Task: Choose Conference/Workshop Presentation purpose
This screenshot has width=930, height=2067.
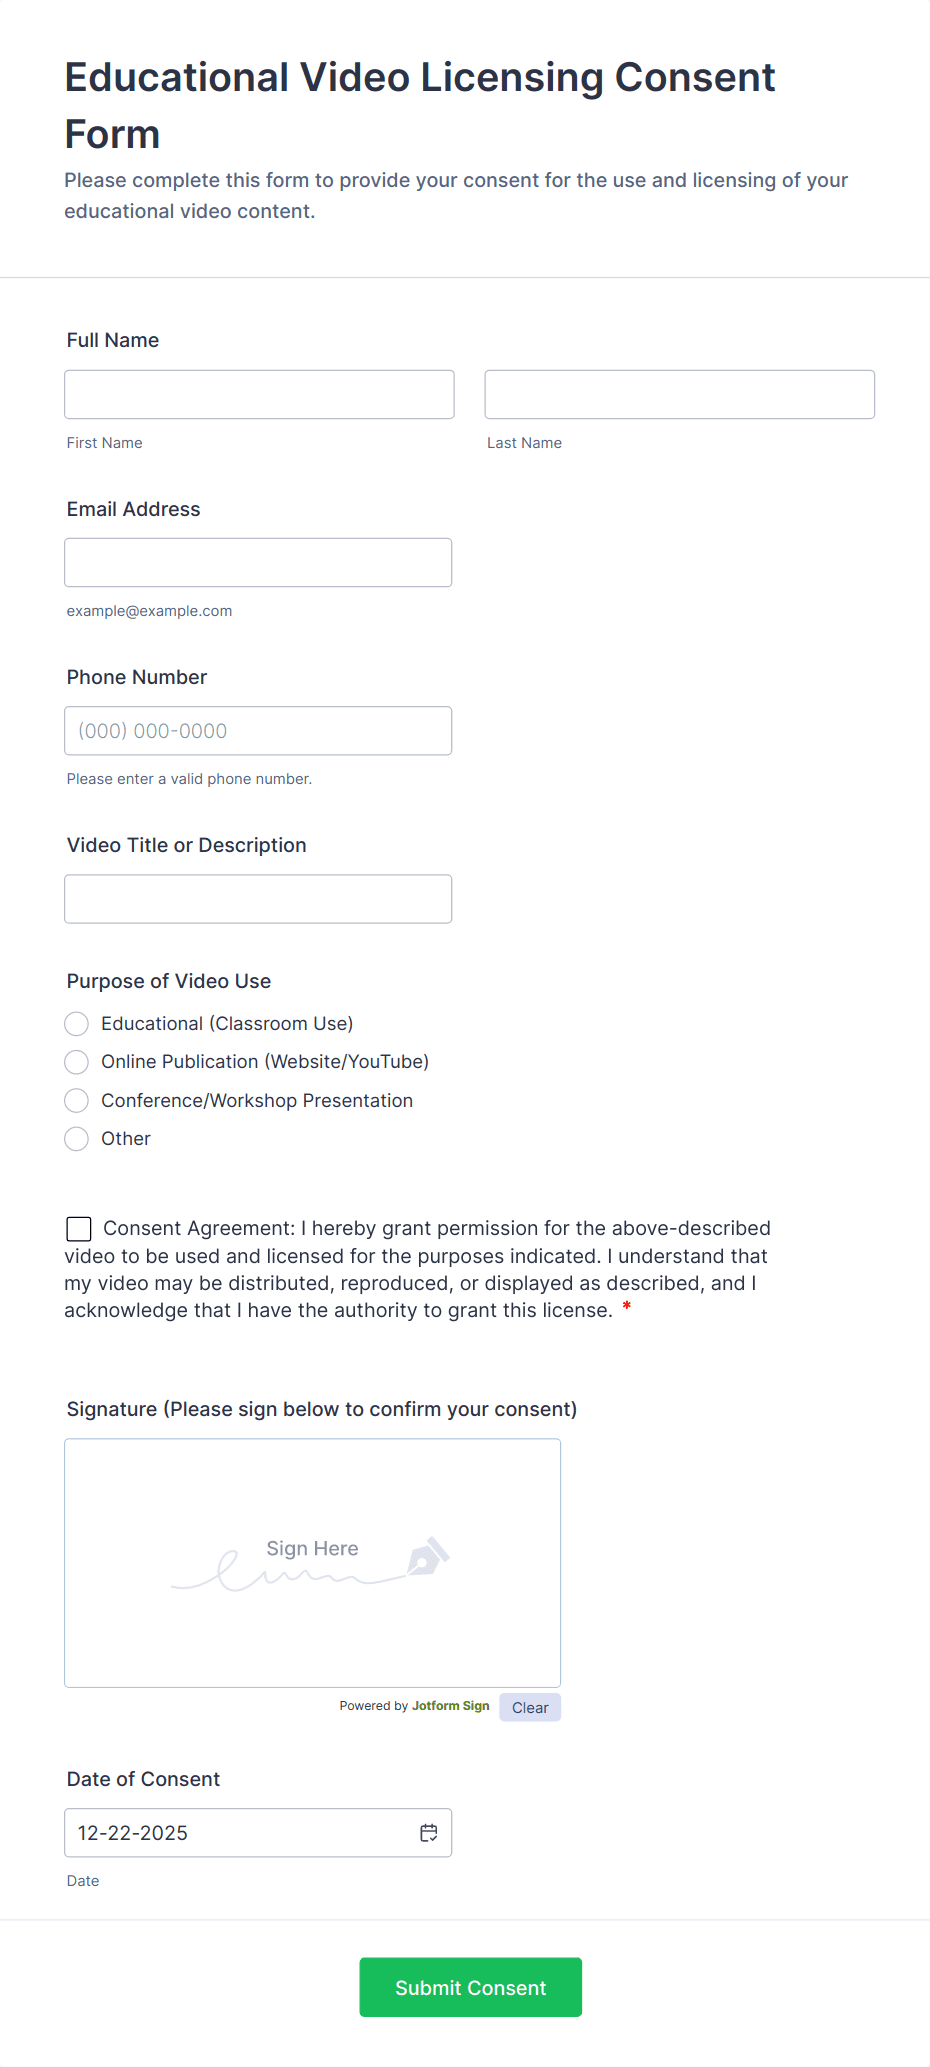Action: click(76, 1100)
